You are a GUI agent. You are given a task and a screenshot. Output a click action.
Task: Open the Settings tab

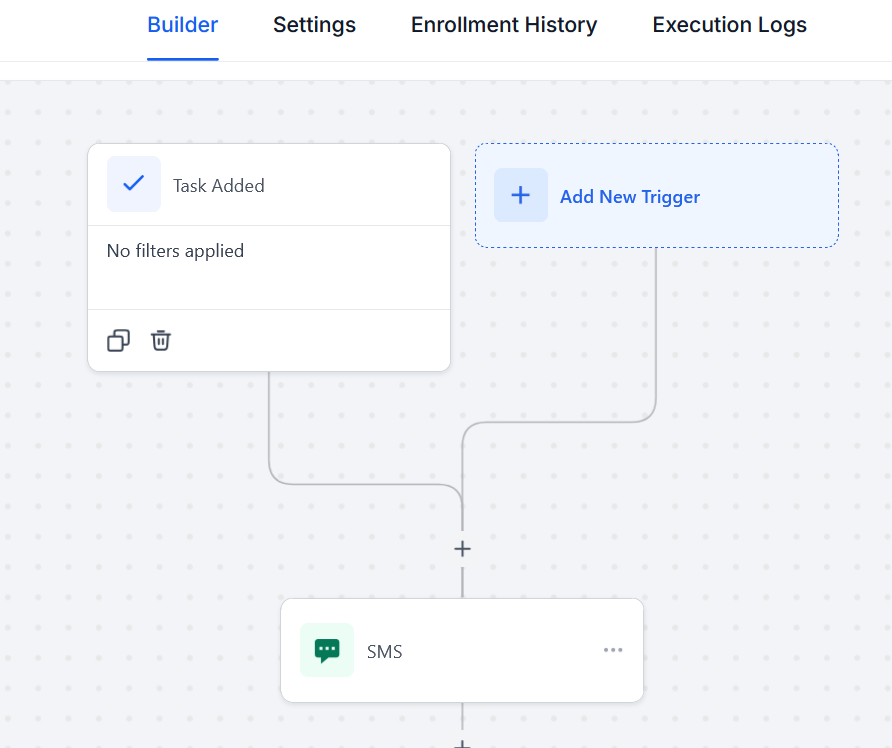tap(314, 26)
